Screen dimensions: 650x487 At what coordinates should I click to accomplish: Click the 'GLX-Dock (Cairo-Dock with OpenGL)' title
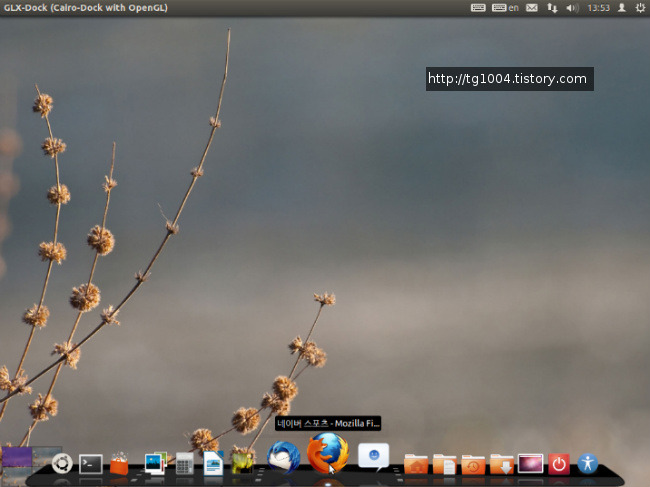tap(86, 8)
